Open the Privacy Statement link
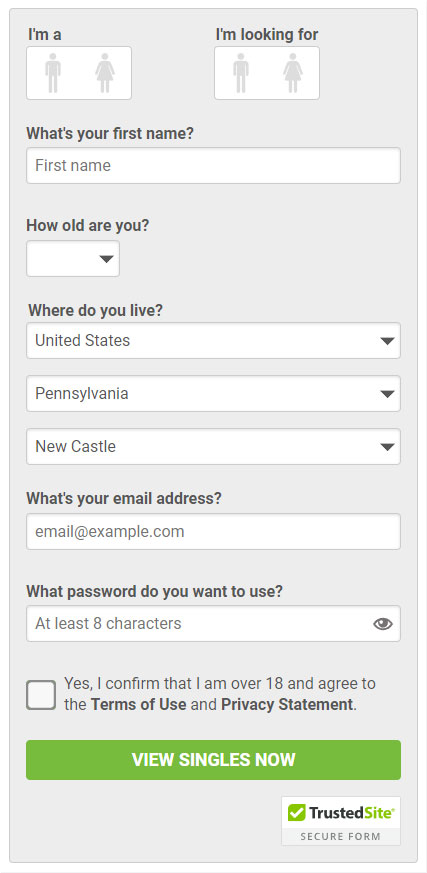427x873 pixels. 287,704
